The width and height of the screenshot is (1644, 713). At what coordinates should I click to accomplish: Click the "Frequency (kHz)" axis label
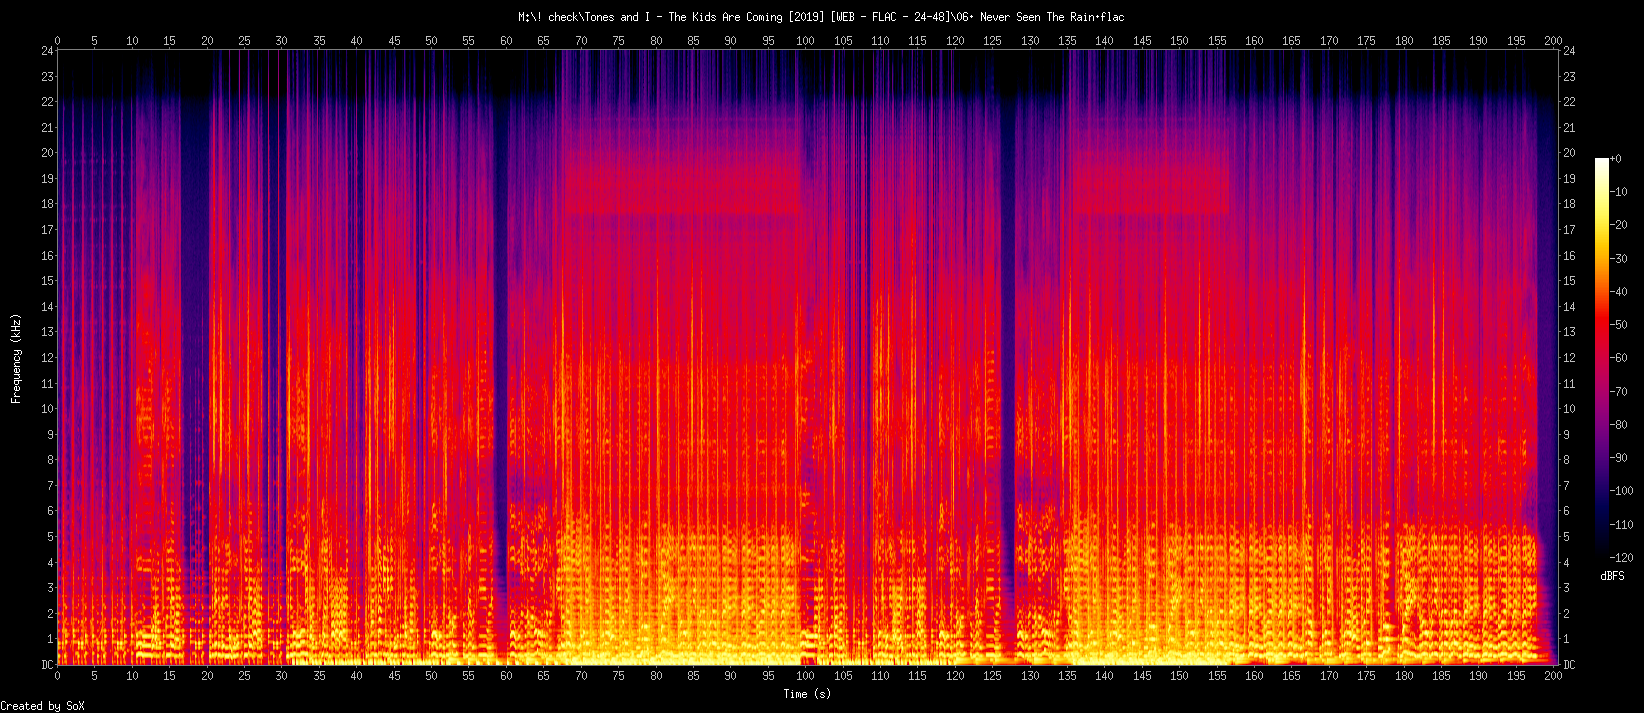point(16,358)
